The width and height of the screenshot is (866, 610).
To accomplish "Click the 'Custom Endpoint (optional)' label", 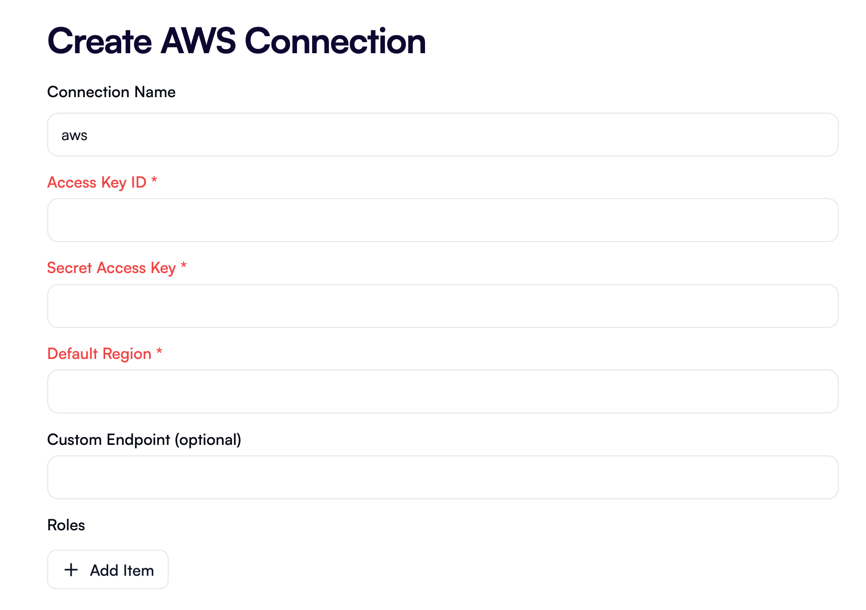I will tap(144, 440).
